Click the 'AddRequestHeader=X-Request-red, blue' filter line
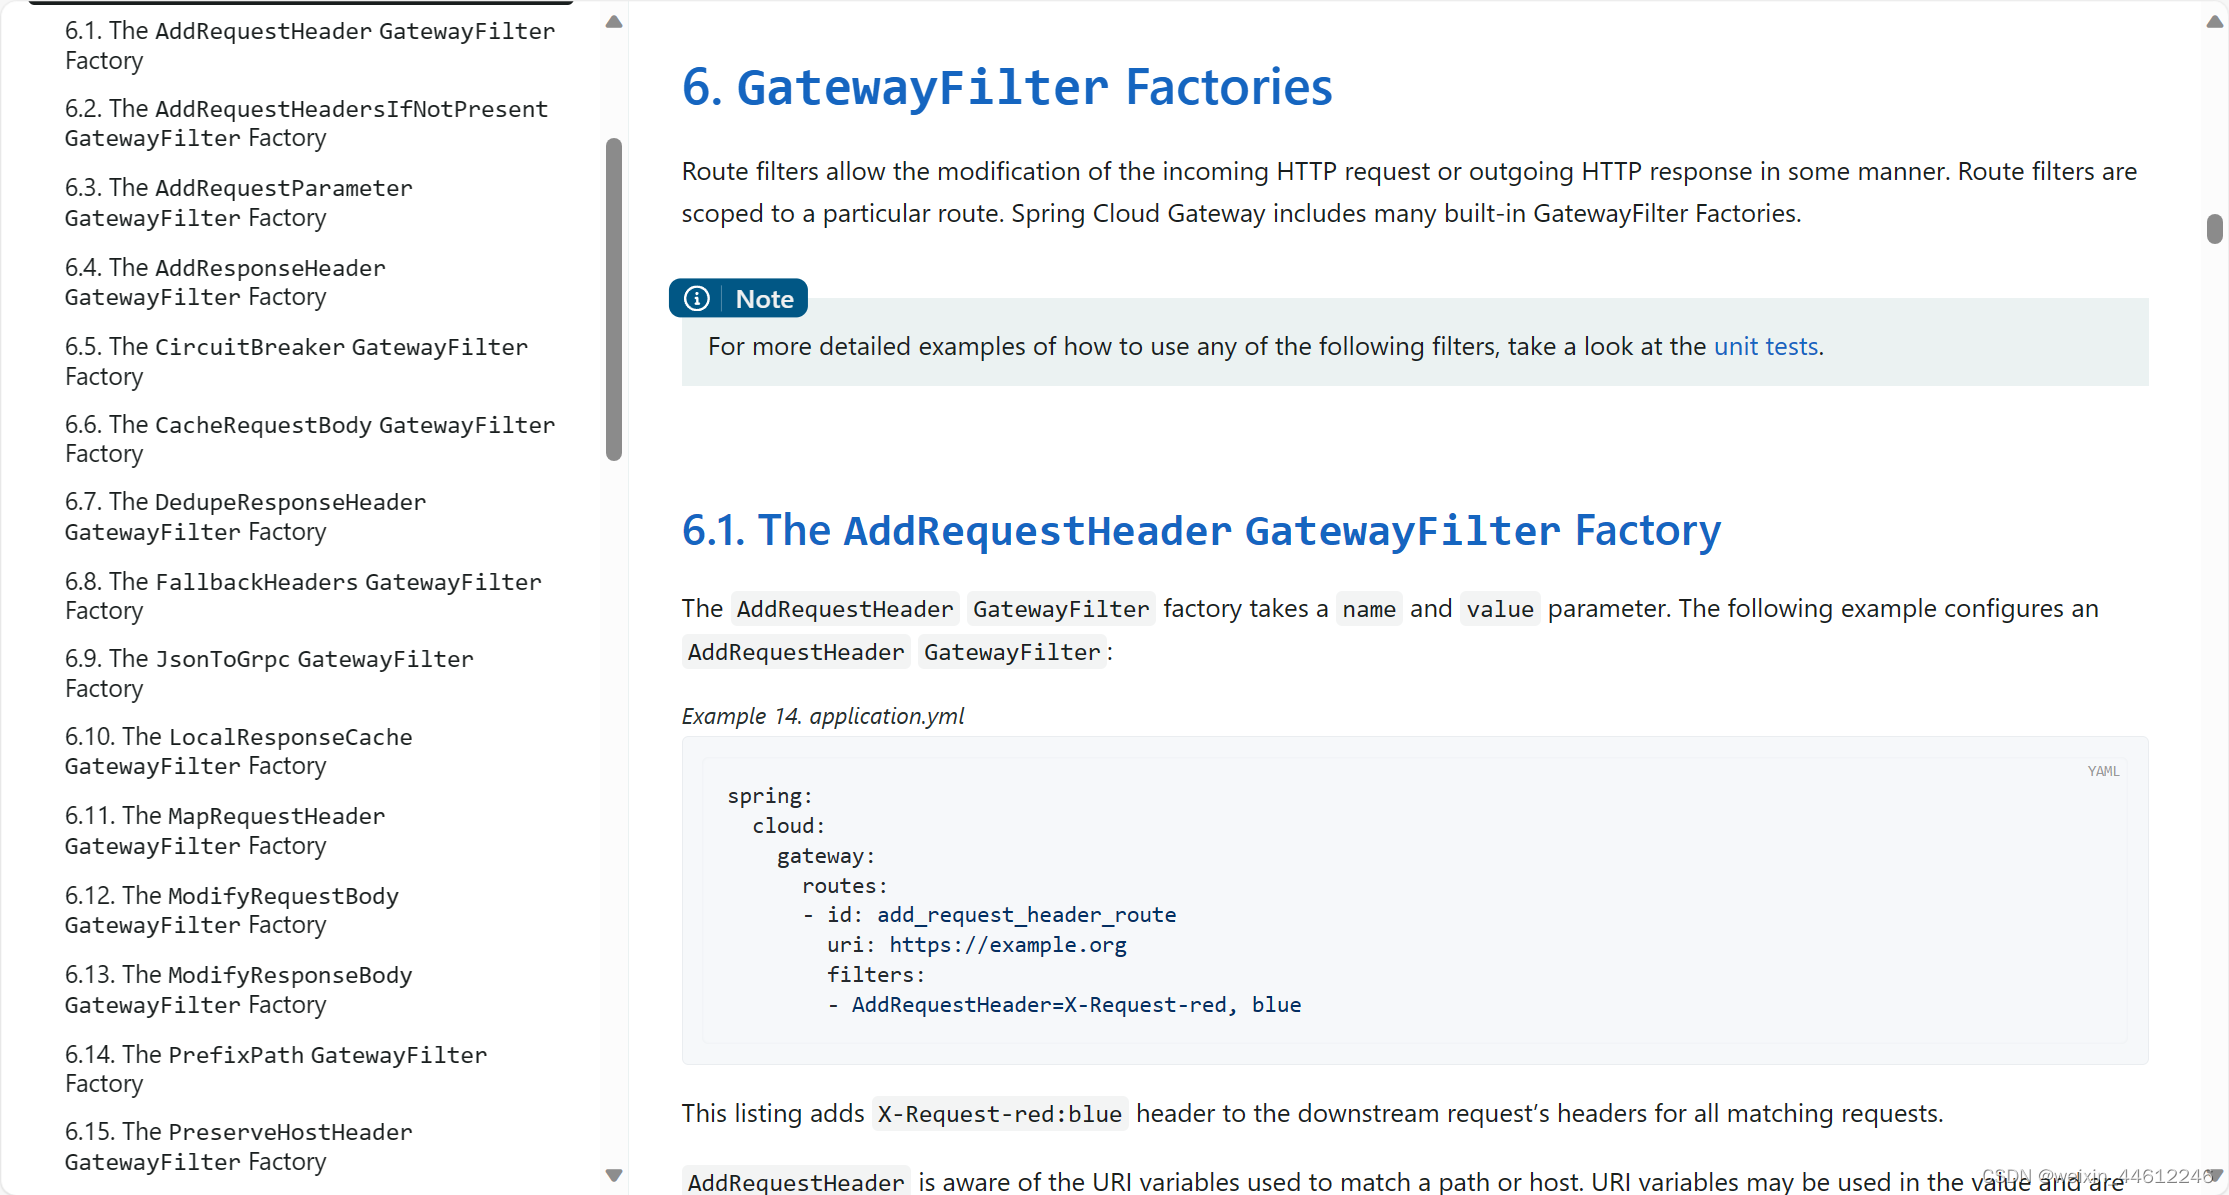The width and height of the screenshot is (2229, 1195). pos(1076,1005)
